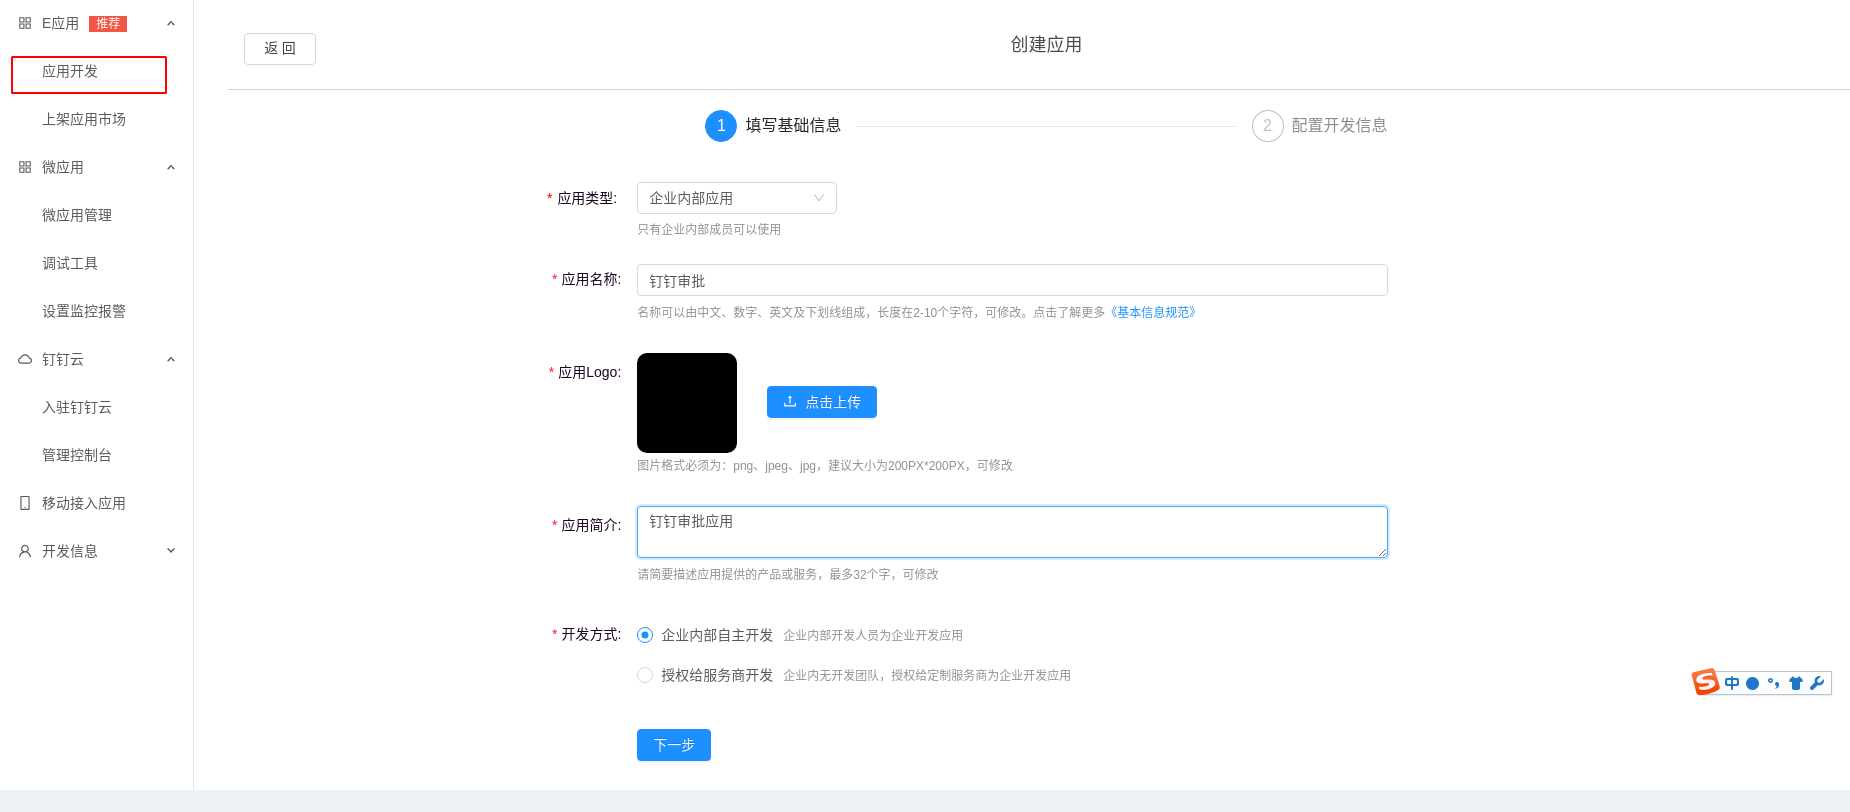Collapse the 钉钉云 menu section
This screenshot has height=812, width=1850.
pyautogui.click(x=171, y=359)
